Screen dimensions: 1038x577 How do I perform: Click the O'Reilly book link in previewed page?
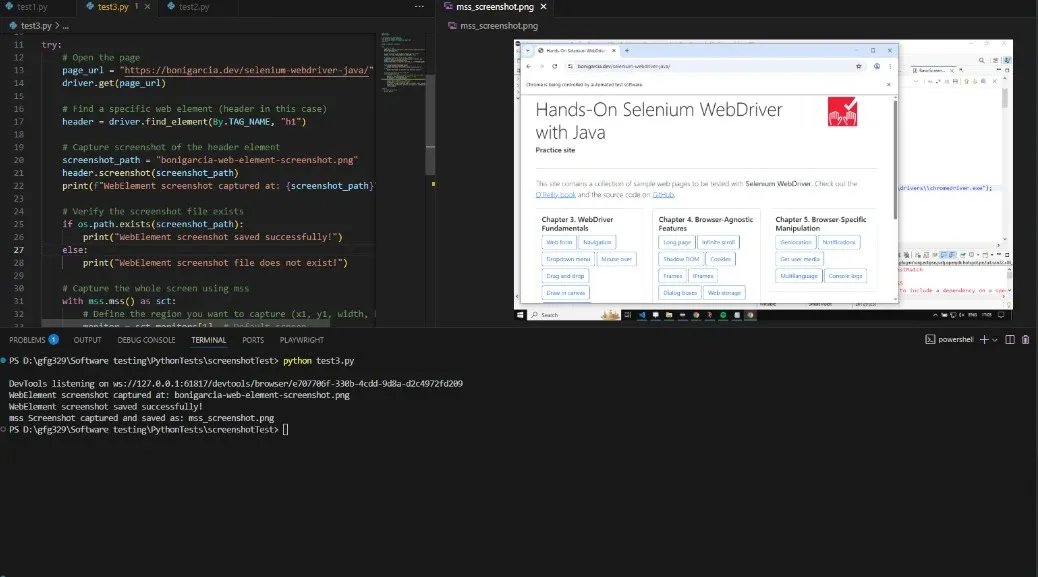555,195
